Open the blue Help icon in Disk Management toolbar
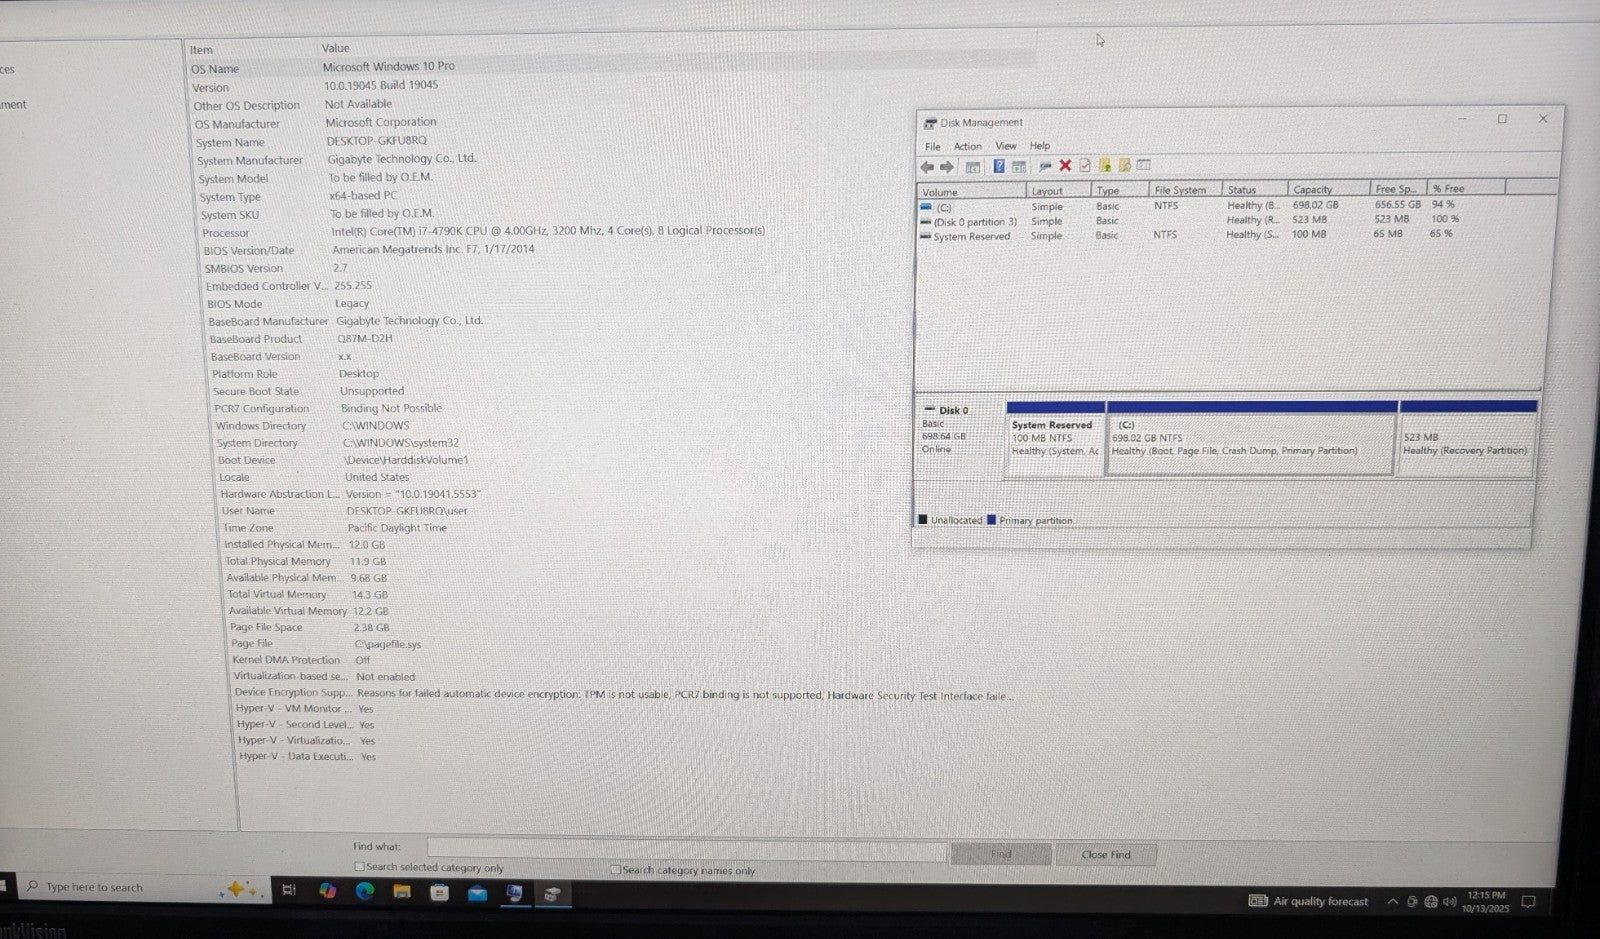The height and width of the screenshot is (939, 1600). coord(998,166)
